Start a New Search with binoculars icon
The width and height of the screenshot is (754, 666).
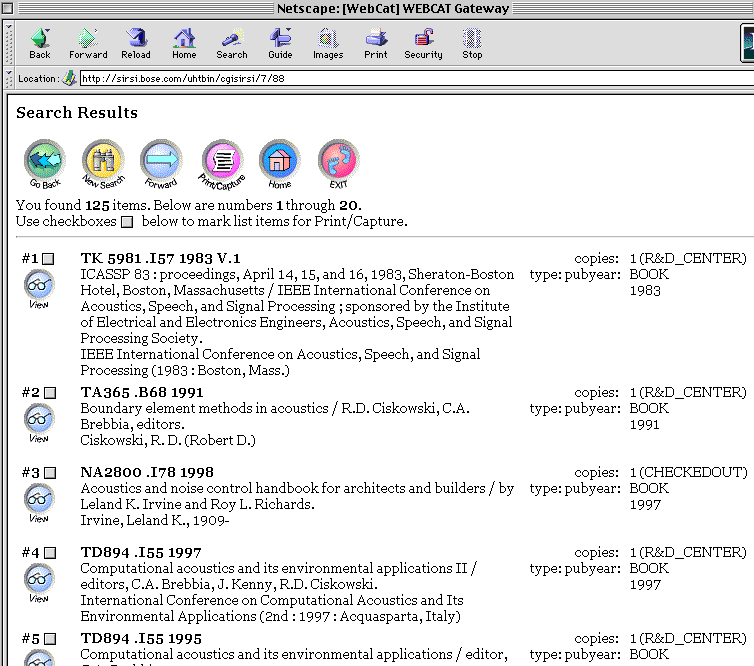(102, 161)
